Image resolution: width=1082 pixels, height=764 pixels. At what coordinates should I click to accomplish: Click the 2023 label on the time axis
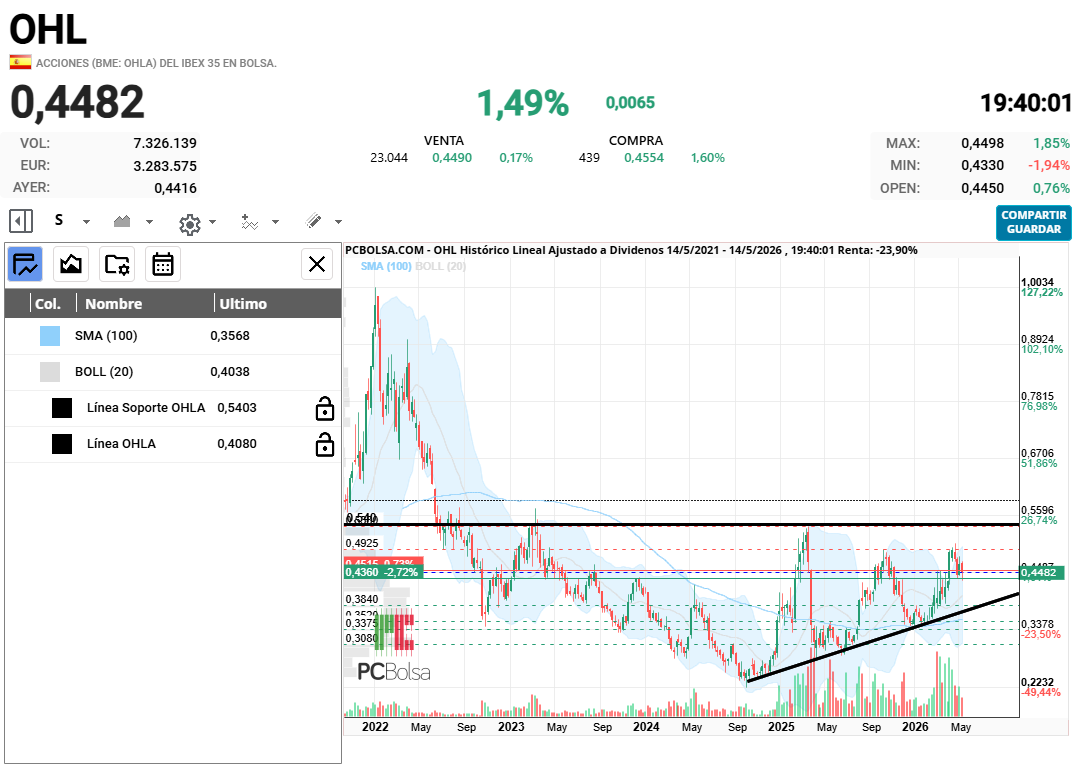(511, 727)
